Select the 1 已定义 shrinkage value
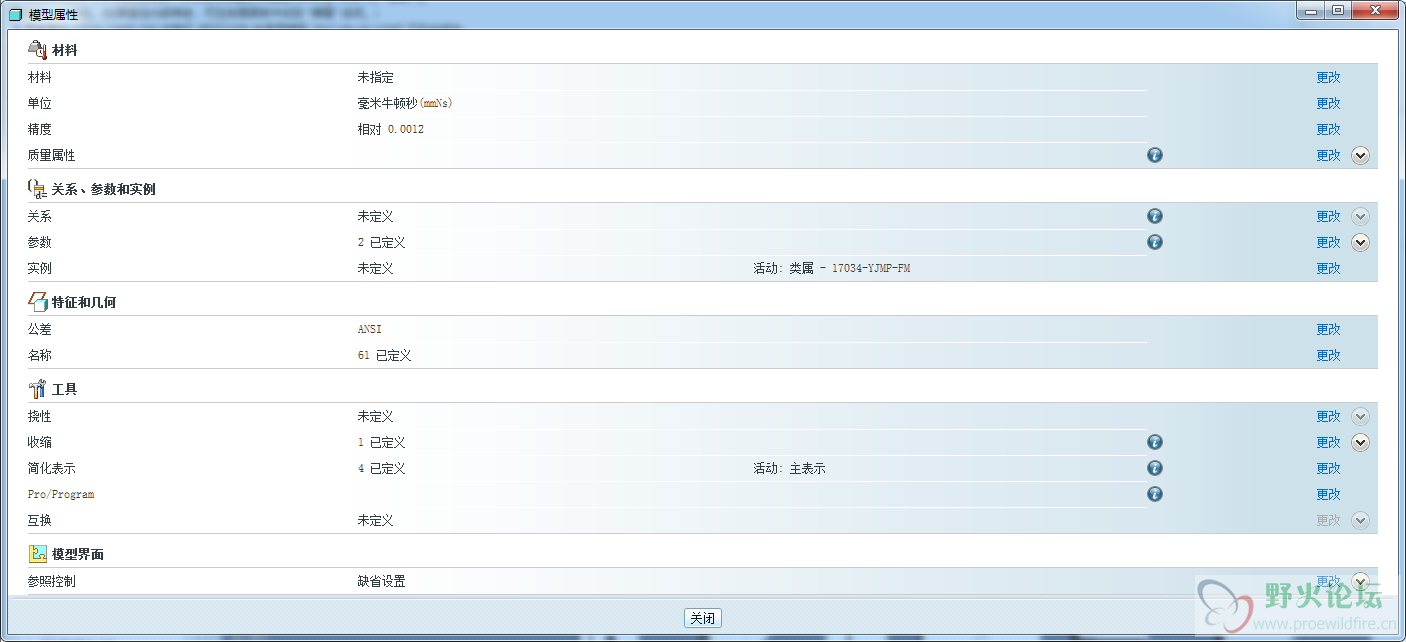 click(381, 442)
